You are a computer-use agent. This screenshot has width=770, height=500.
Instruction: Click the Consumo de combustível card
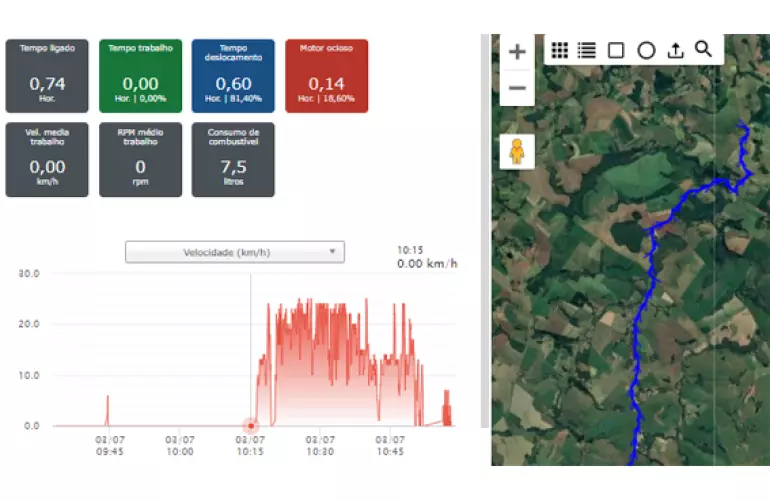click(x=233, y=159)
